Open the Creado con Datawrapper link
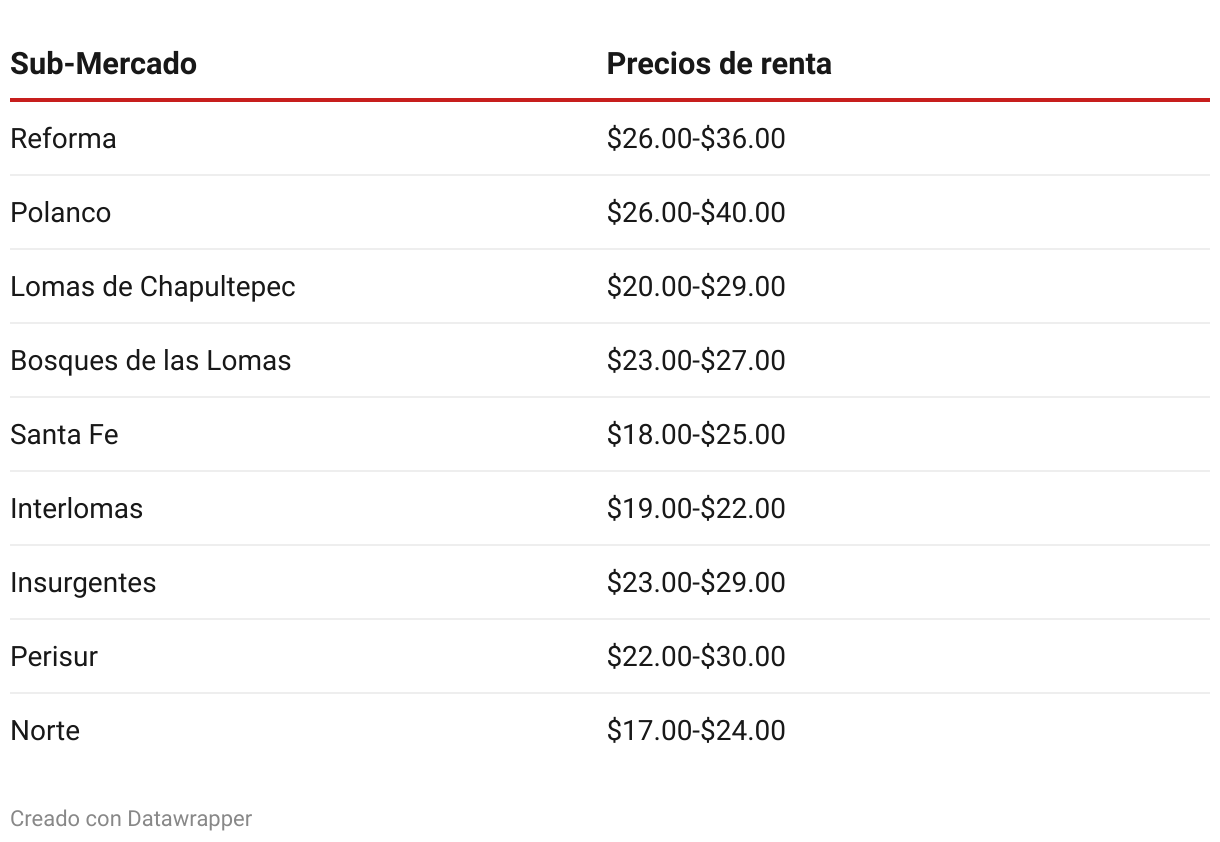Image resolution: width=1220 pixels, height=842 pixels. click(x=131, y=819)
